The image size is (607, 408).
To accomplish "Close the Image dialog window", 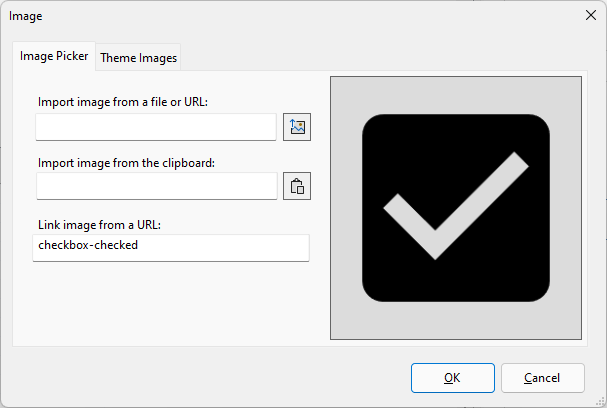I will click(x=591, y=15).
